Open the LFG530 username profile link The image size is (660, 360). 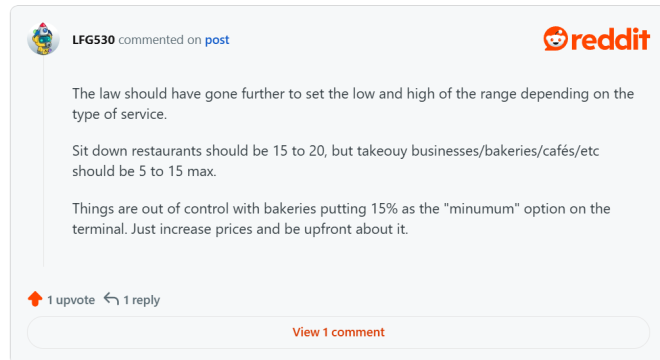93,40
